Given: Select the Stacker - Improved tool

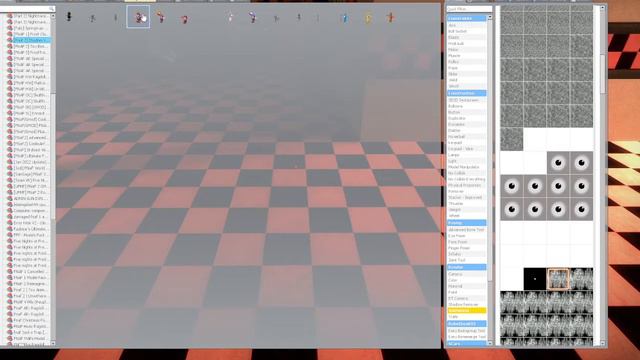Looking at the screenshot, I should click(467, 198).
